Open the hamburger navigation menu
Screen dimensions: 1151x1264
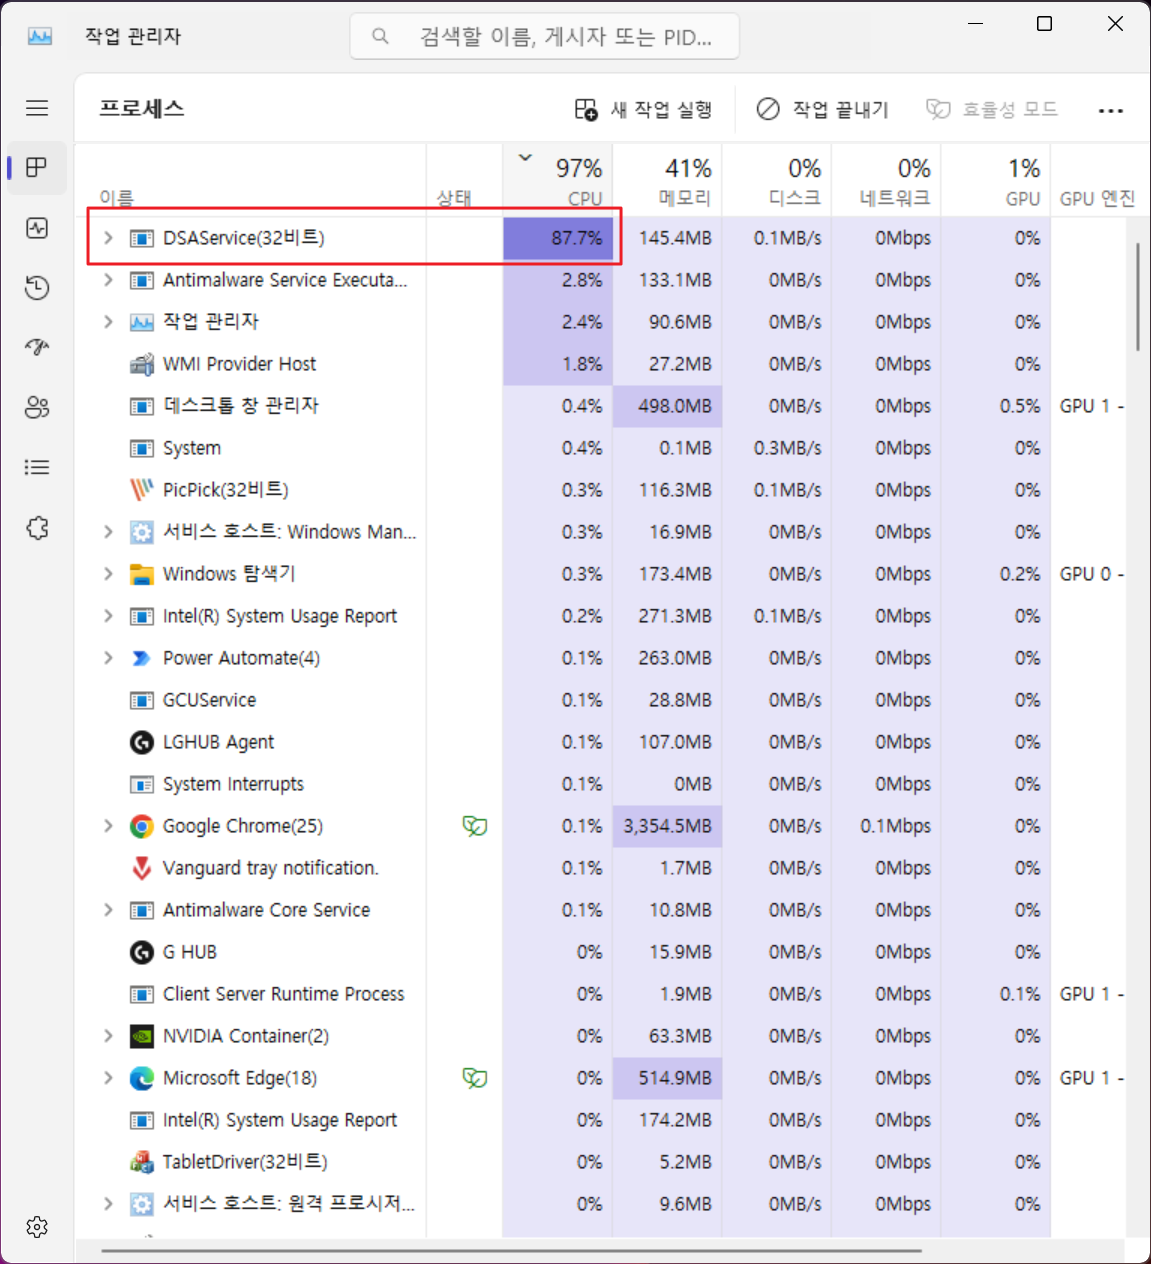click(x=37, y=108)
